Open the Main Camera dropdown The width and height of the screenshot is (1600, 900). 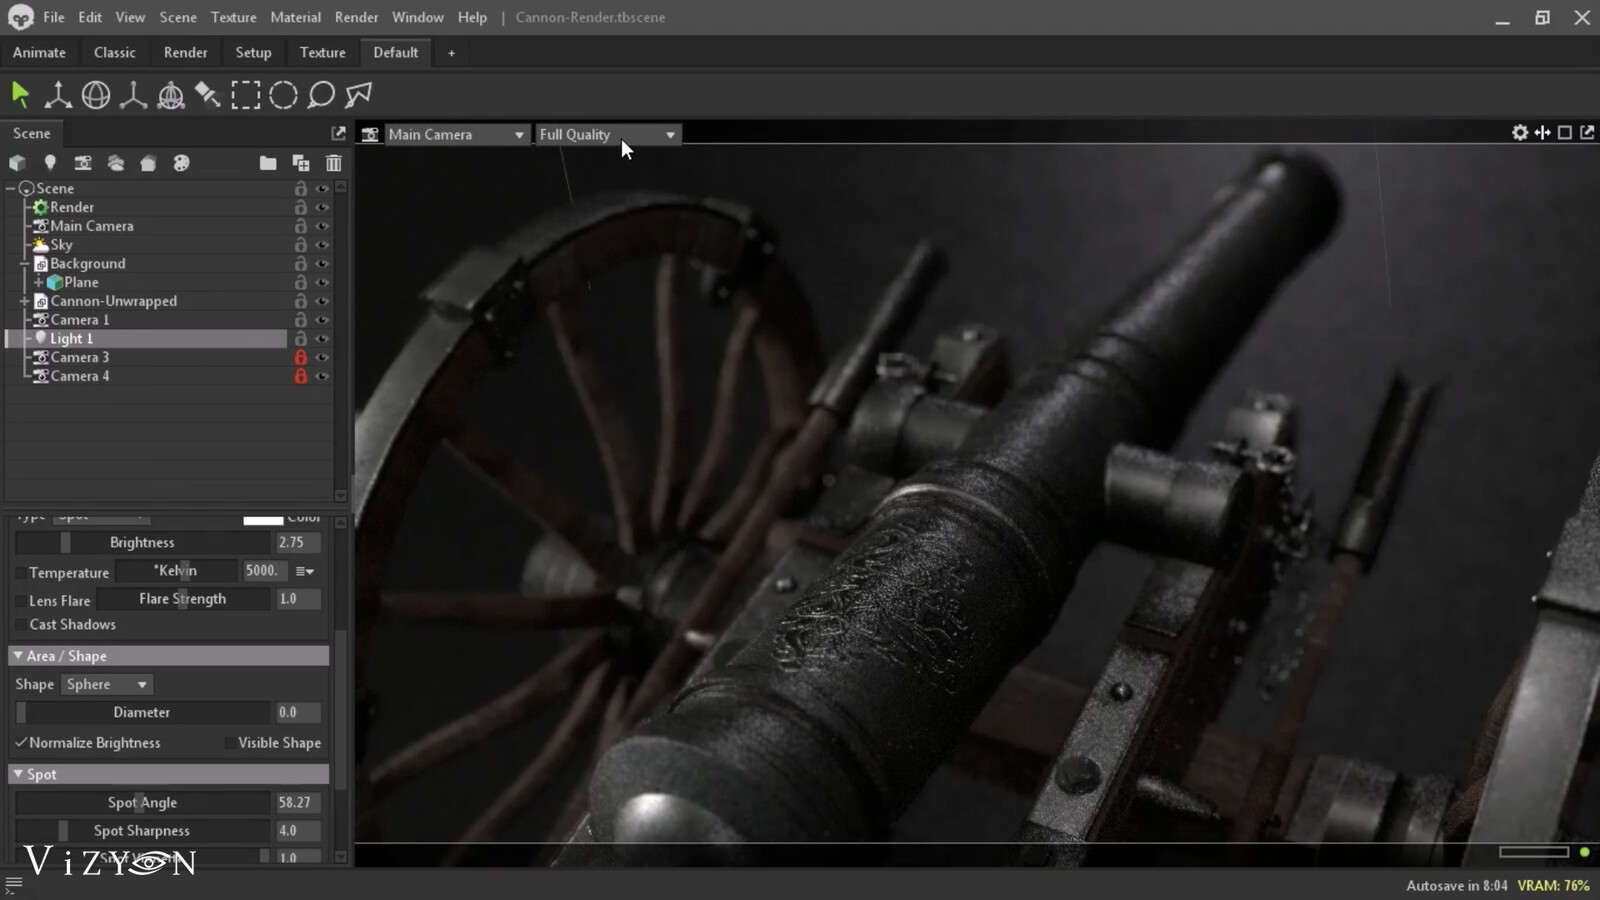[x=456, y=134]
